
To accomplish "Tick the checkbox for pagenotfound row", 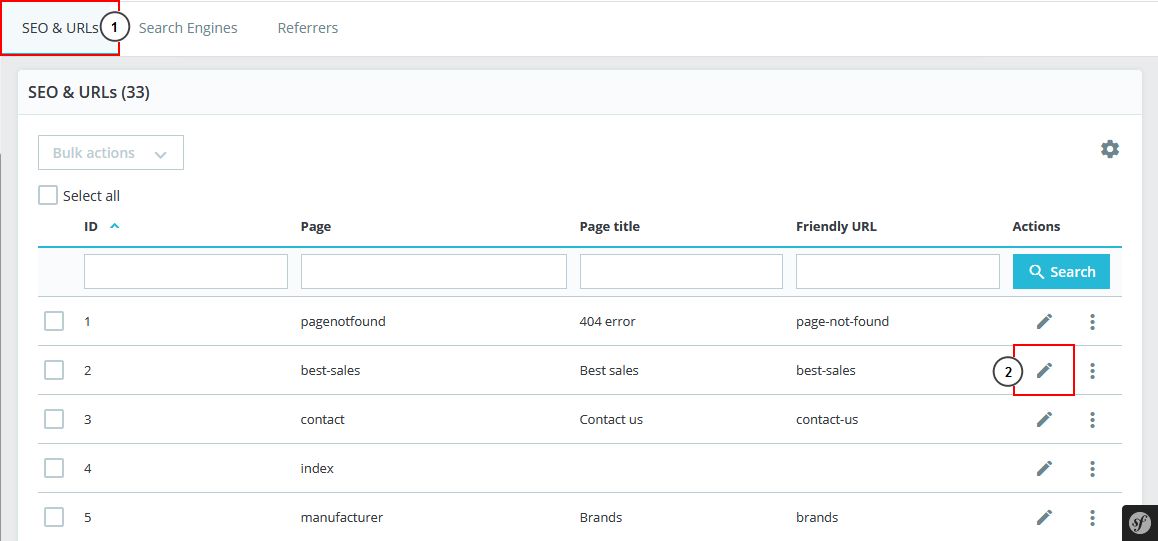I will (x=54, y=321).
